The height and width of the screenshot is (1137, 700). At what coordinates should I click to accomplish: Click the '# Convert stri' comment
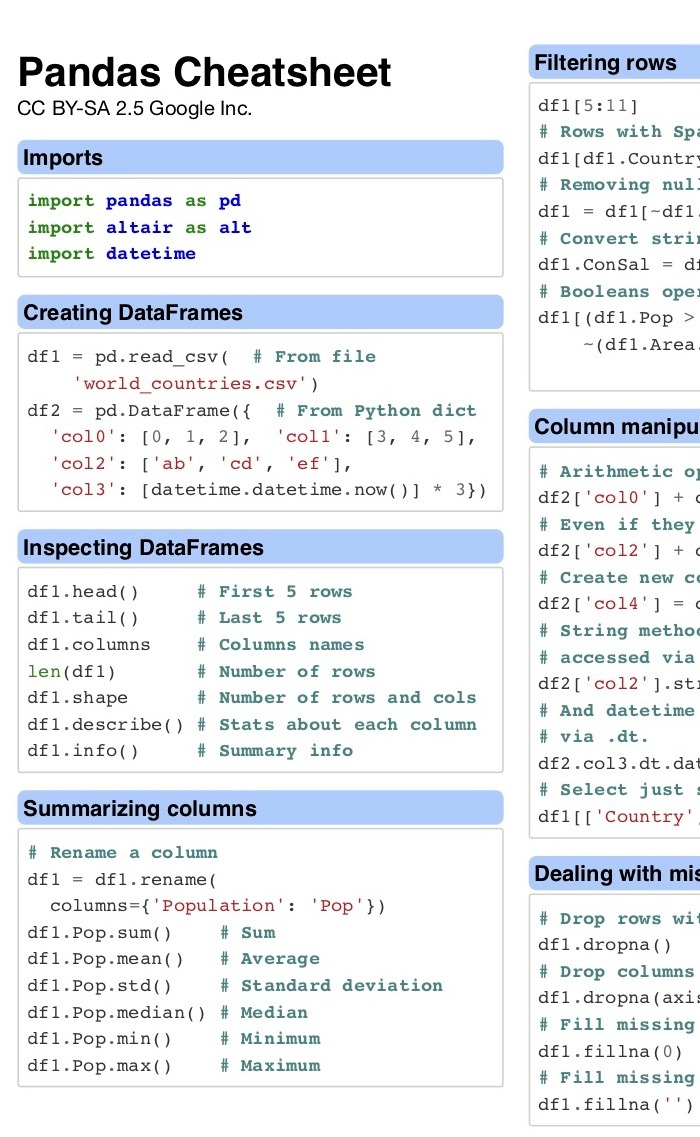pyautogui.click(x=619, y=239)
